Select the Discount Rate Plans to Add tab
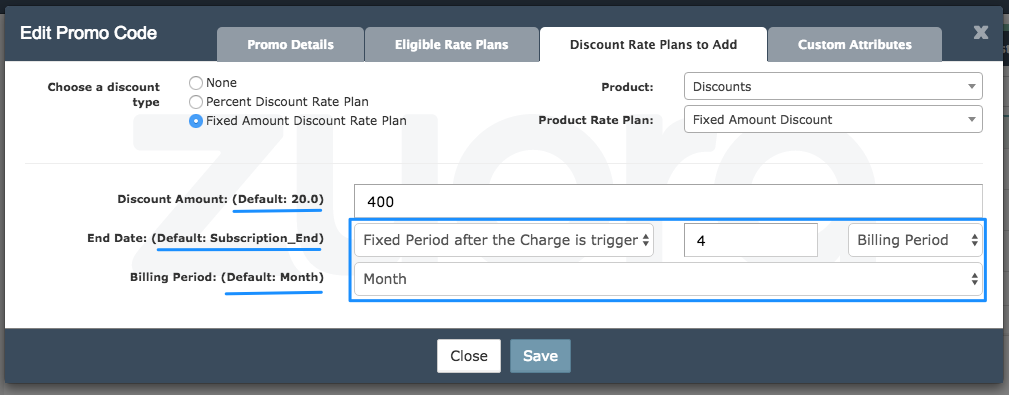Image resolution: width=1009 pixels, height=395 pixels. [x=653, y=44]
